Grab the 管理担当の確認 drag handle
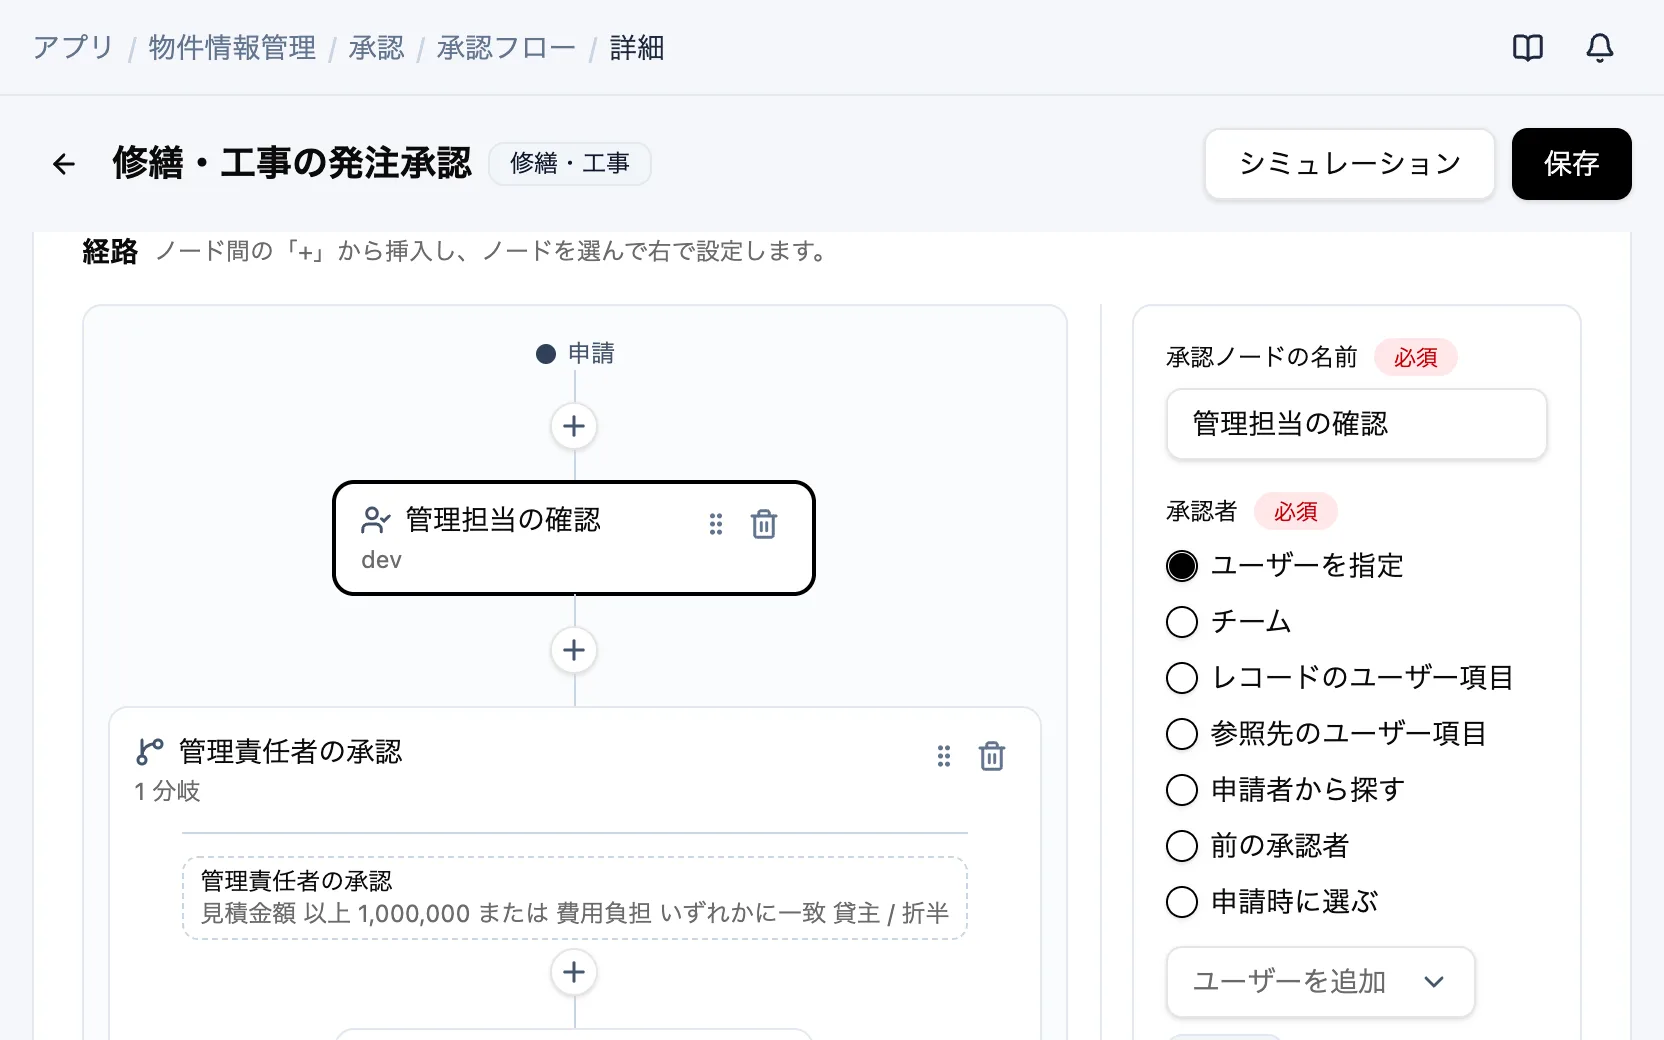Viewport: 1664px width, 1040px height. click(x=716, y=523)
